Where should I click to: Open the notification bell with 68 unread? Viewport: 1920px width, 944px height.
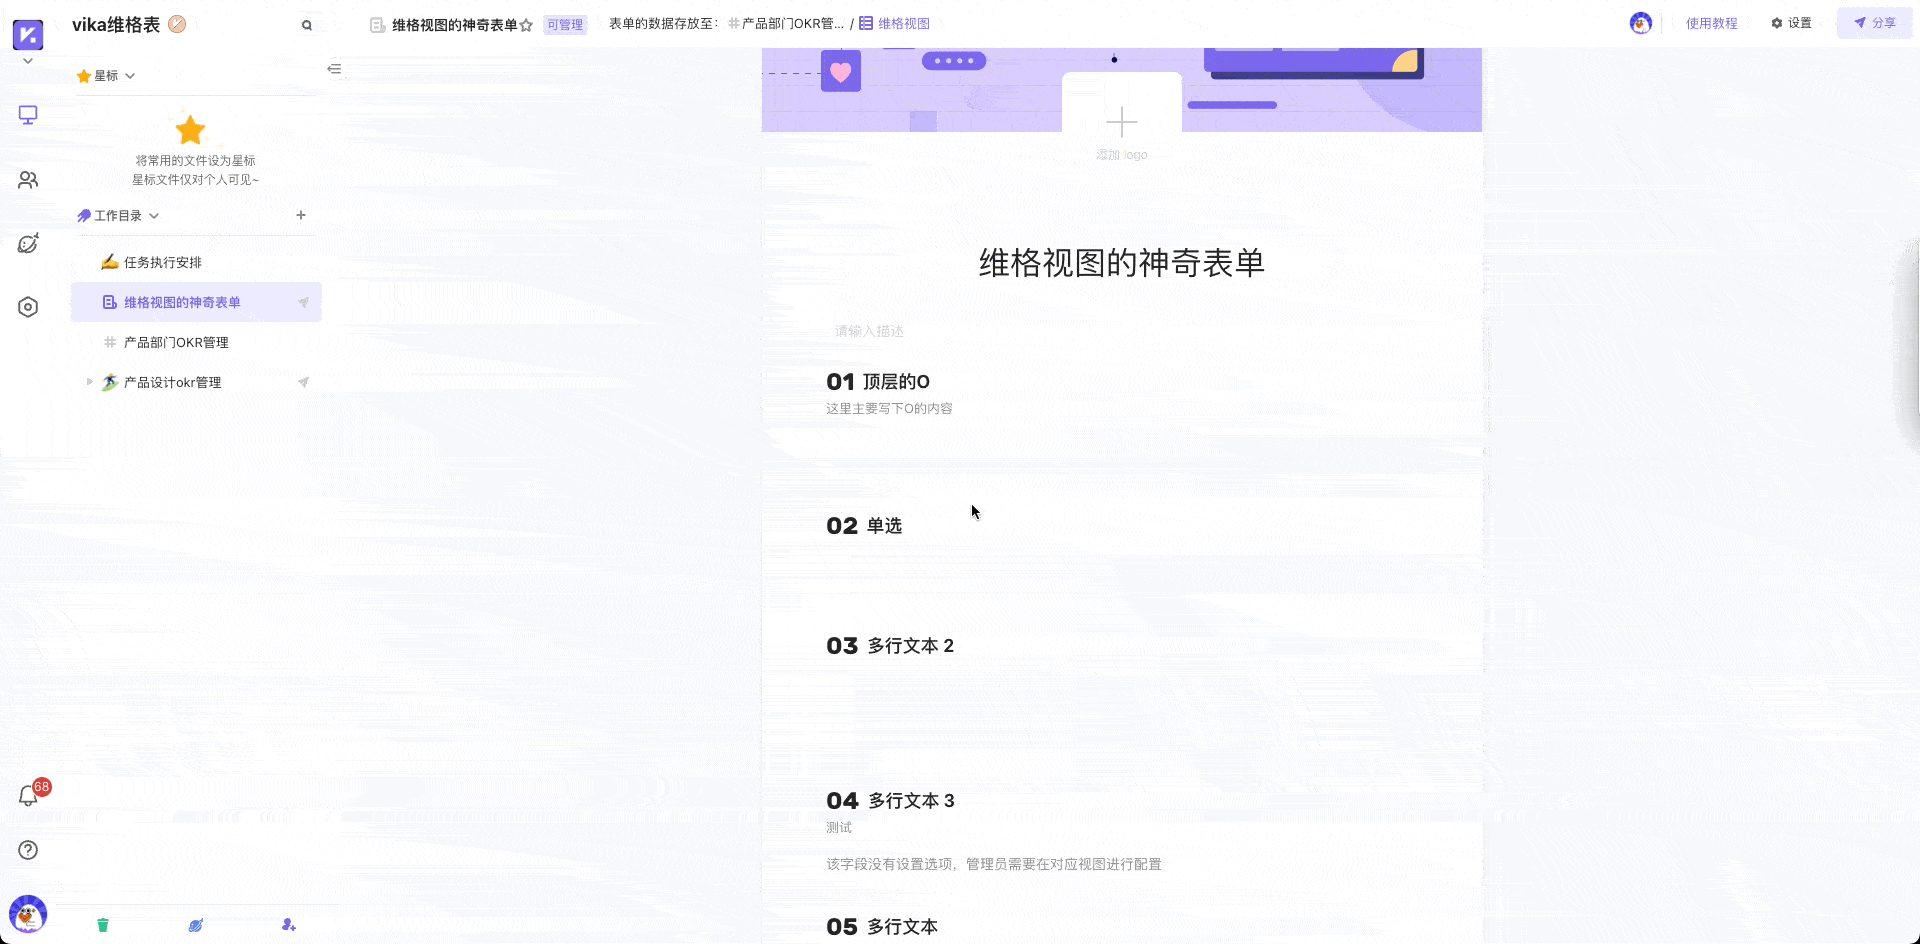coord(28,793)
